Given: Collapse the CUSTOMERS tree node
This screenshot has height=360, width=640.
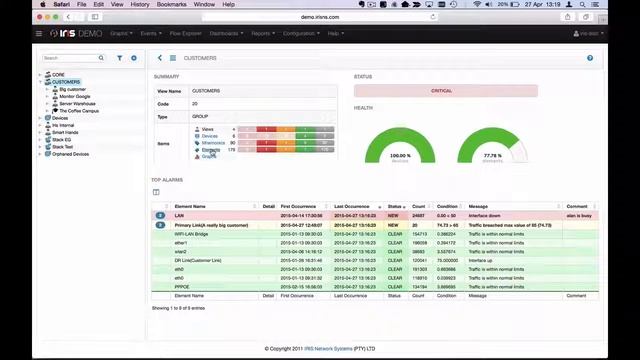Looking at the screenshot, I should 40,82.
